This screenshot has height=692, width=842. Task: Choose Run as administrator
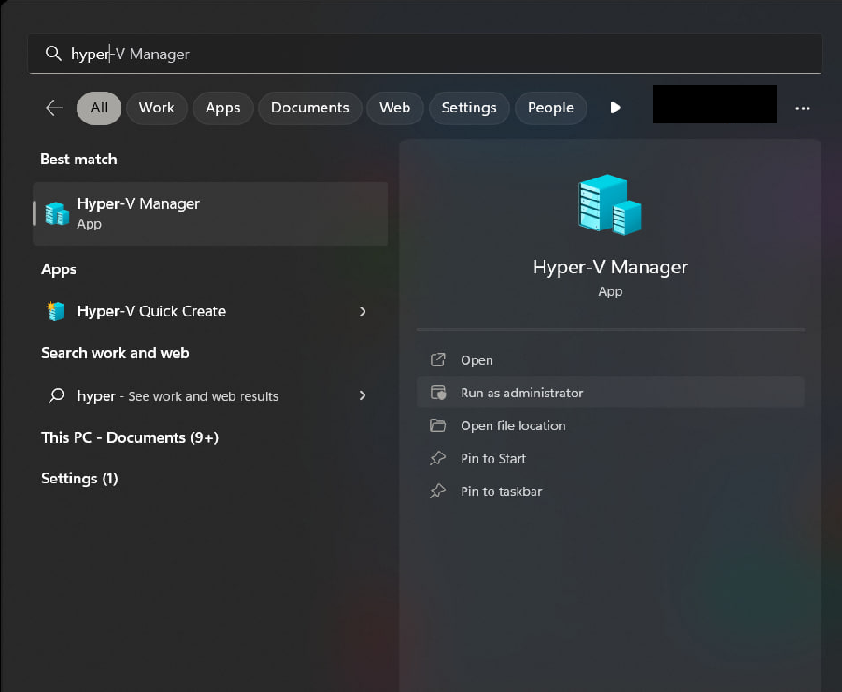[611, 392]
